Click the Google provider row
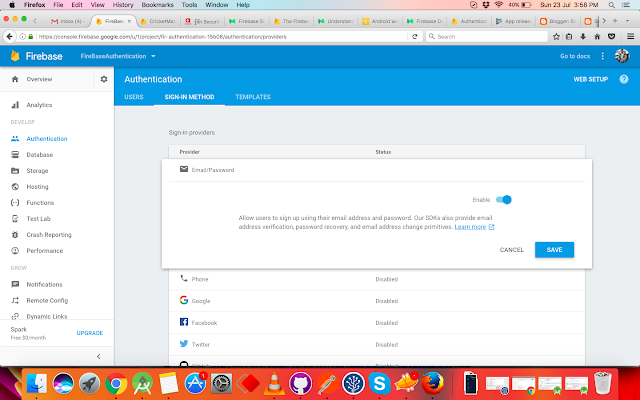 click(377, 301)
